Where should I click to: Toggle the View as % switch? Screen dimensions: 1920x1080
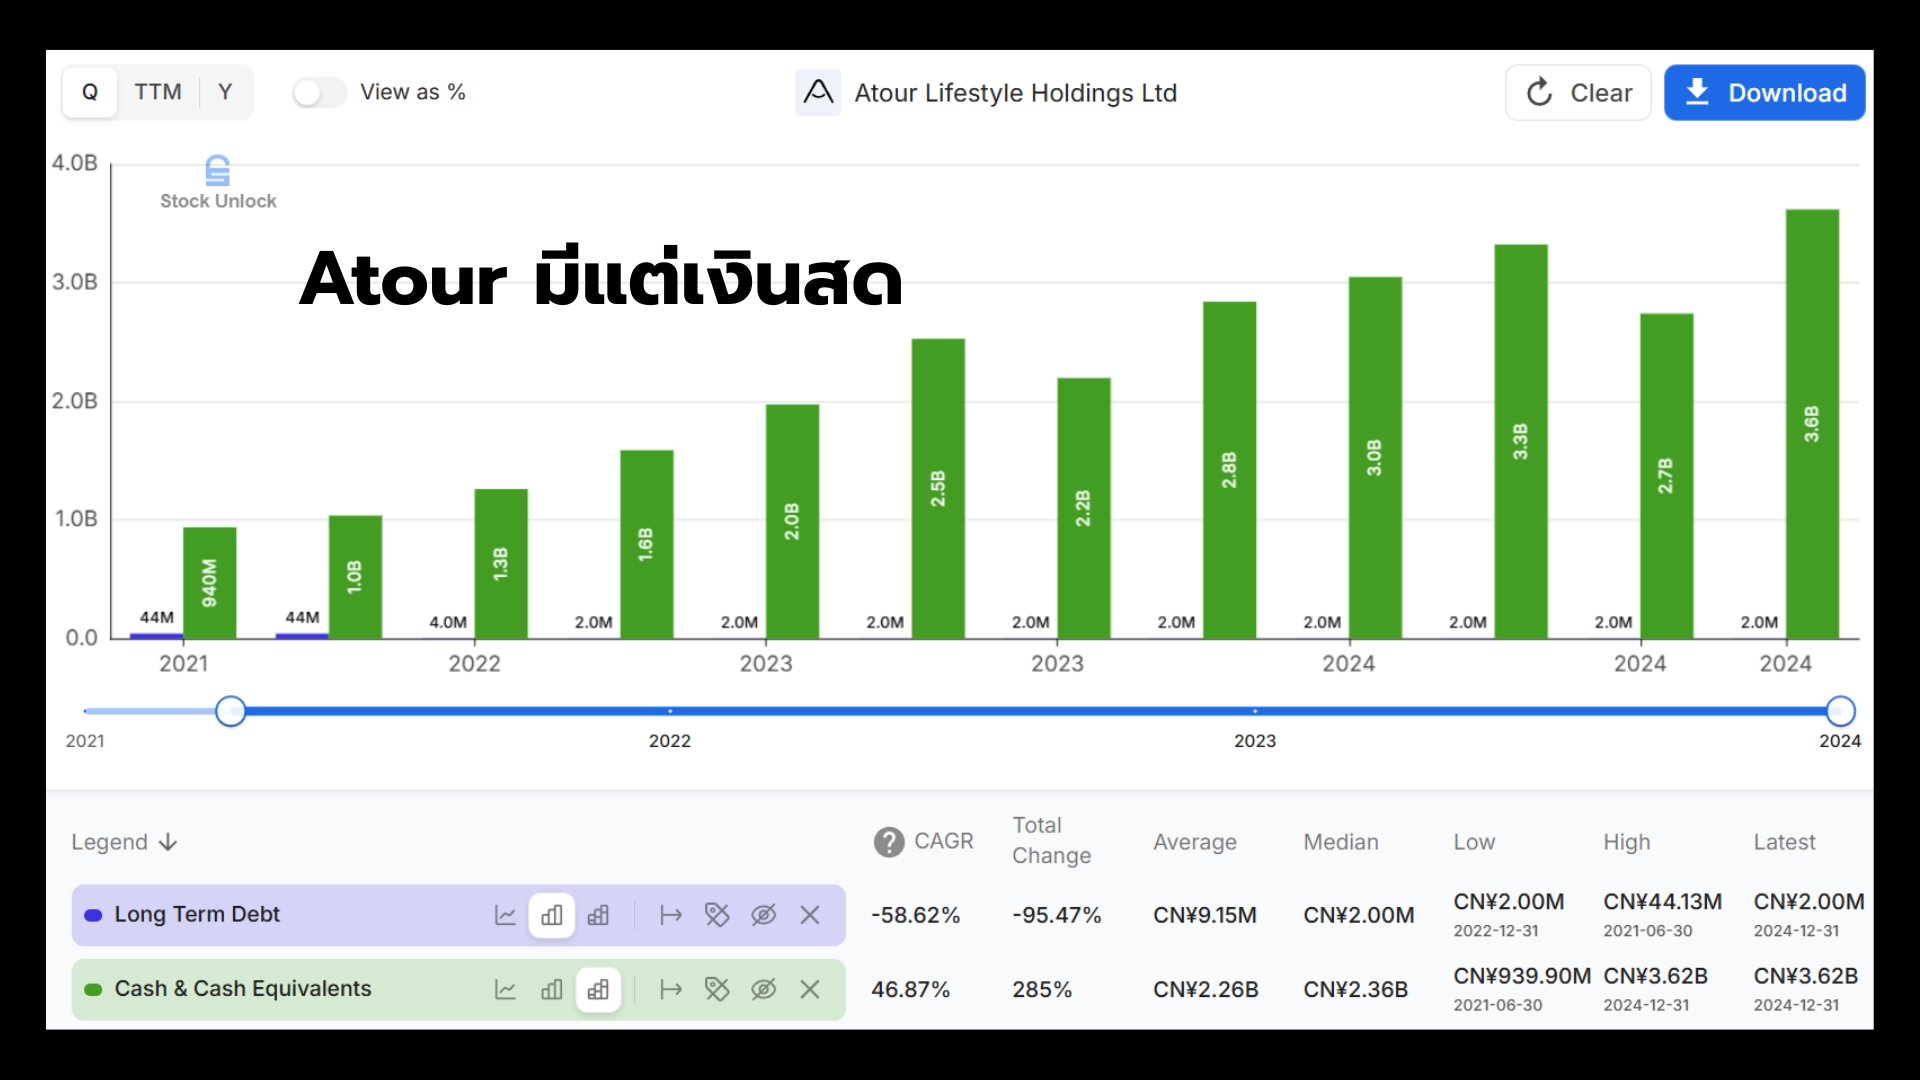pyautogui.click(x=319, y=93)
